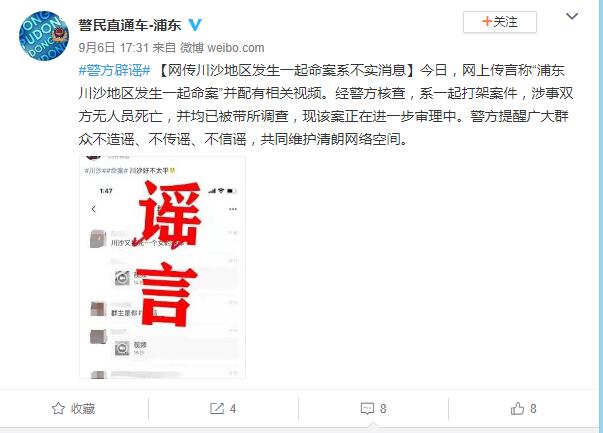This screenshot has height=433, width=603.
Task: Click the like count 8
Action: [x=533, y=408]
